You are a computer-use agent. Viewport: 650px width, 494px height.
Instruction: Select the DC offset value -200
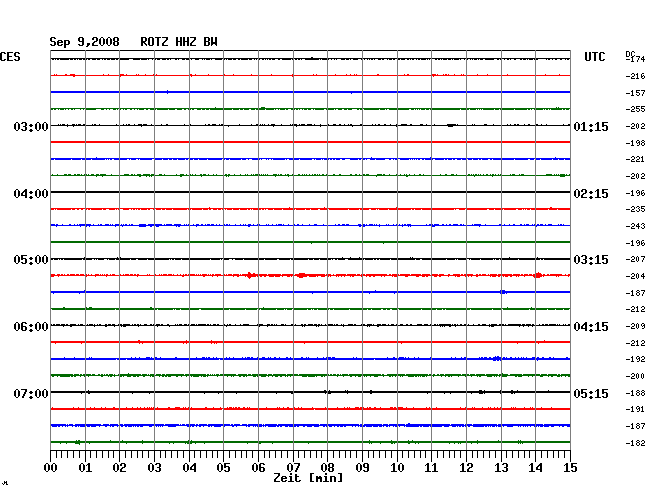click(x=635, y=376)
